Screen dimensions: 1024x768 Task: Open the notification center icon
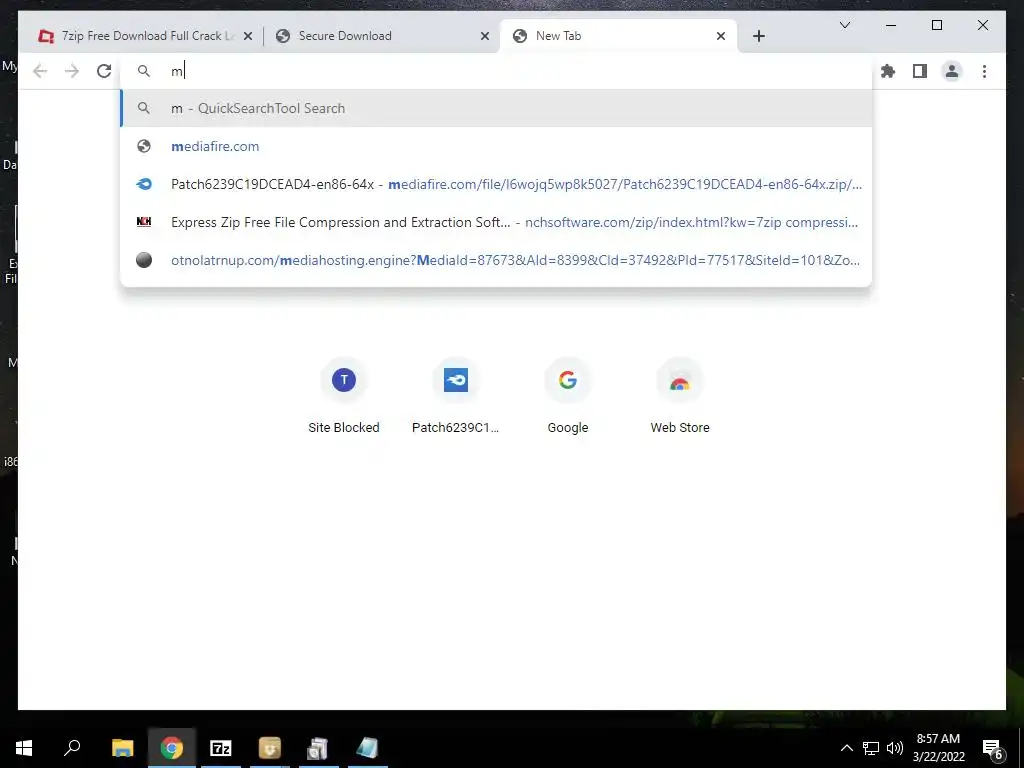point(992,748)
